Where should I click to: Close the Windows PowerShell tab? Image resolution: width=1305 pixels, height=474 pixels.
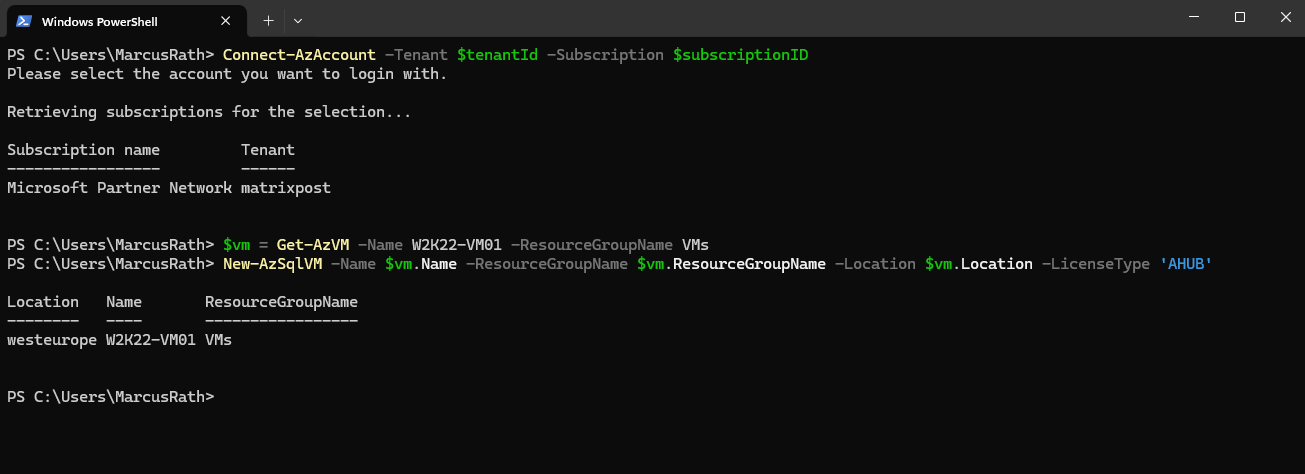pos(232,20)
